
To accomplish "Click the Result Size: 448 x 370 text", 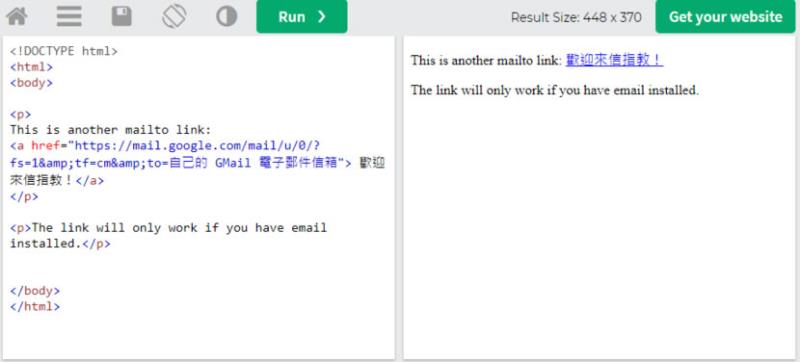I will [x=576, y=17].
